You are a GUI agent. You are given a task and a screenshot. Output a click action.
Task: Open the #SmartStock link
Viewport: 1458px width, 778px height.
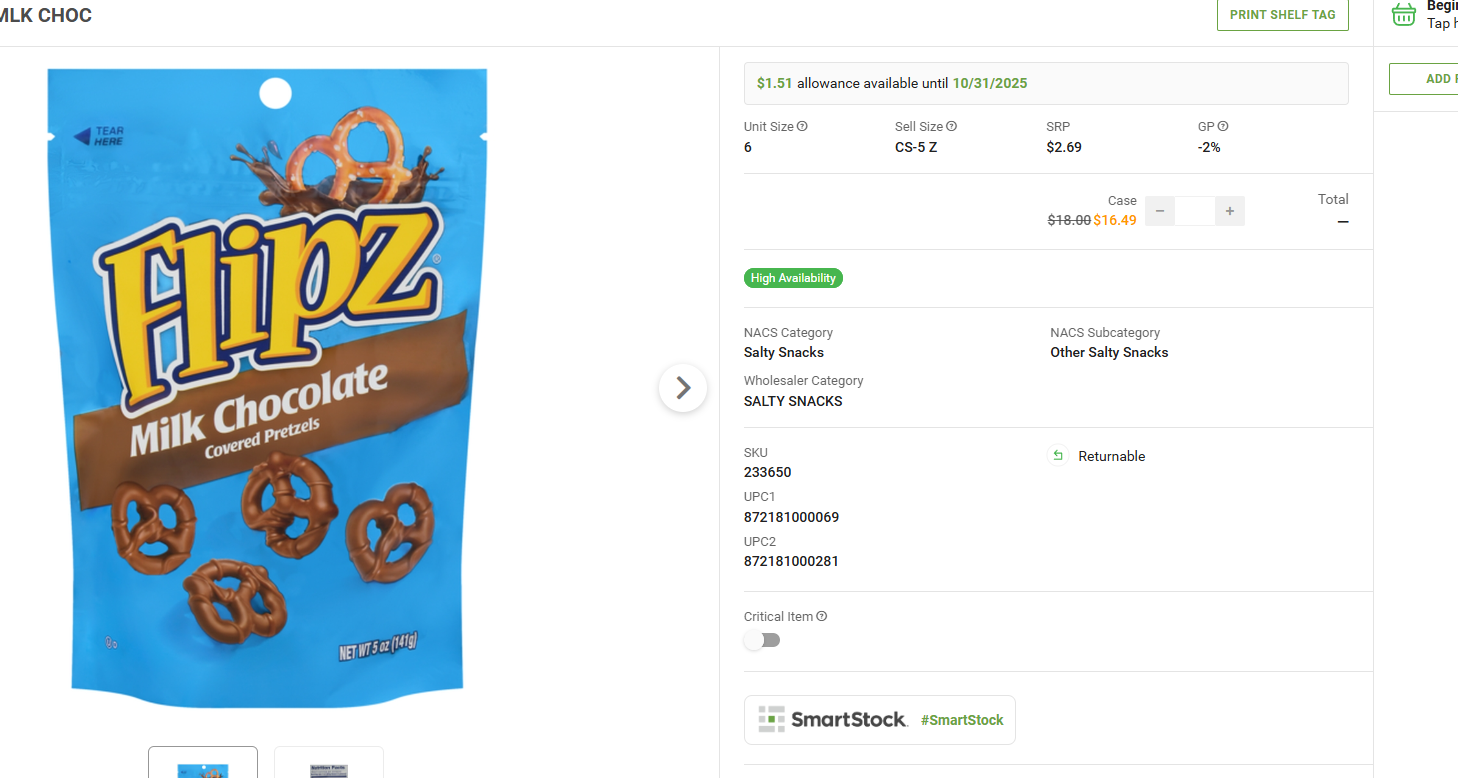(962, 720)
